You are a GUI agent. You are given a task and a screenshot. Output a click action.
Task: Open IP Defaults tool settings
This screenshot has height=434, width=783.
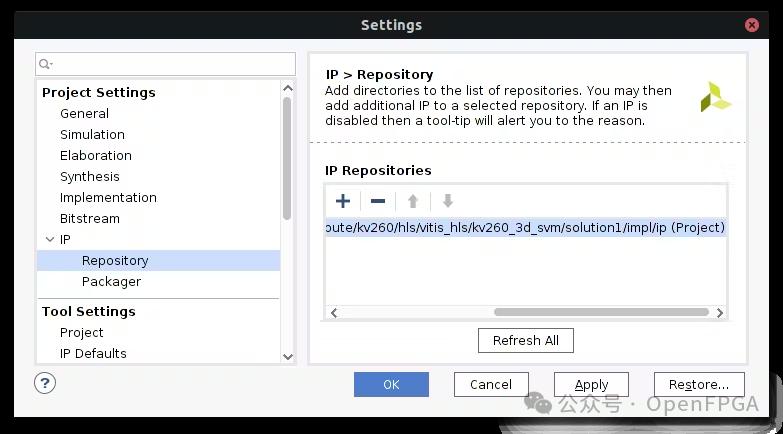pos(93,353)
